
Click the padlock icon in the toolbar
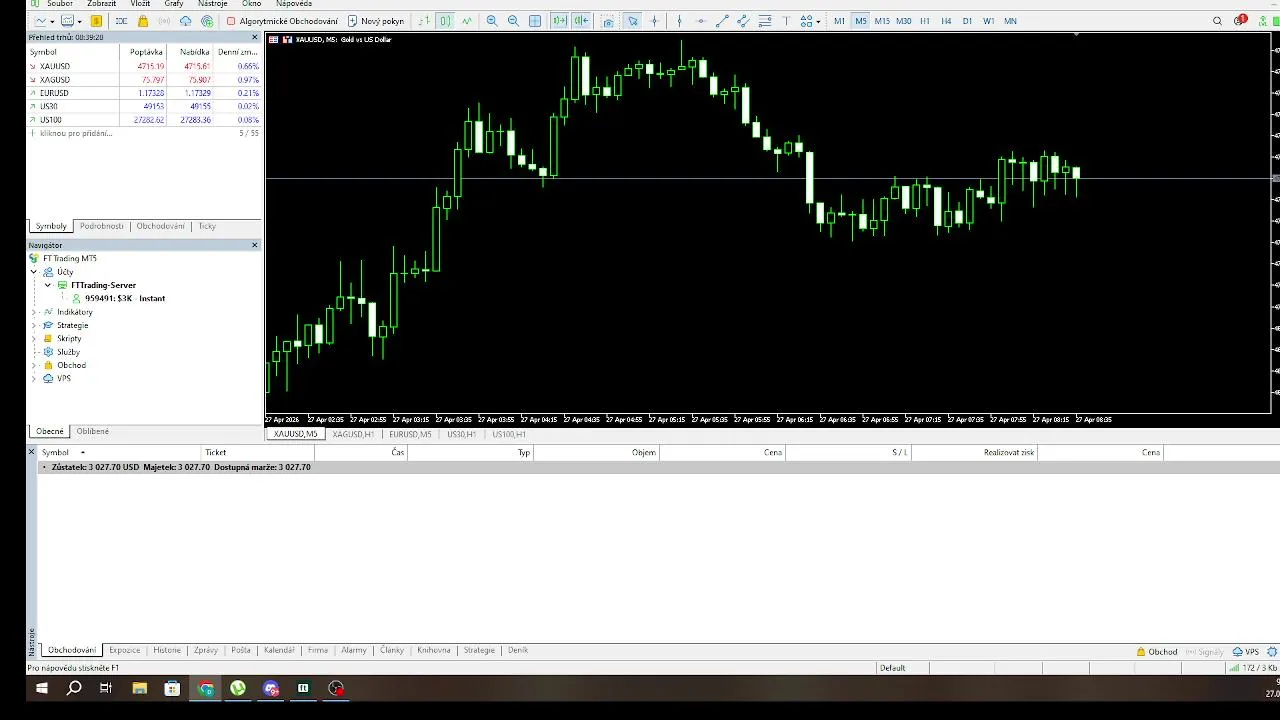coord(143,21)
